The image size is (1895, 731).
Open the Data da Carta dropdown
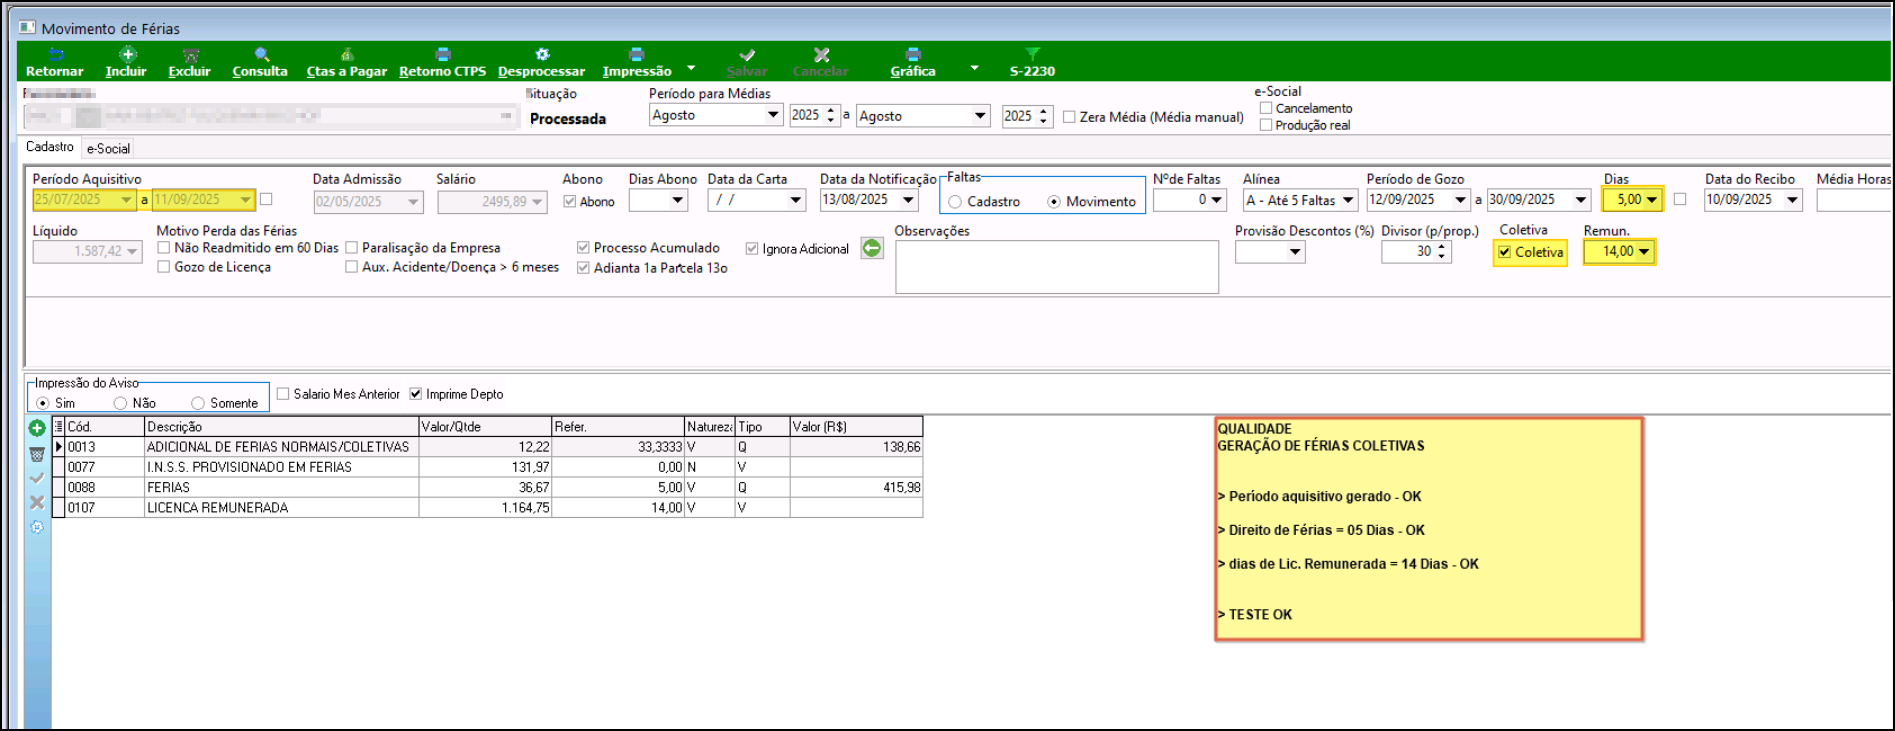tap(796, 200)
